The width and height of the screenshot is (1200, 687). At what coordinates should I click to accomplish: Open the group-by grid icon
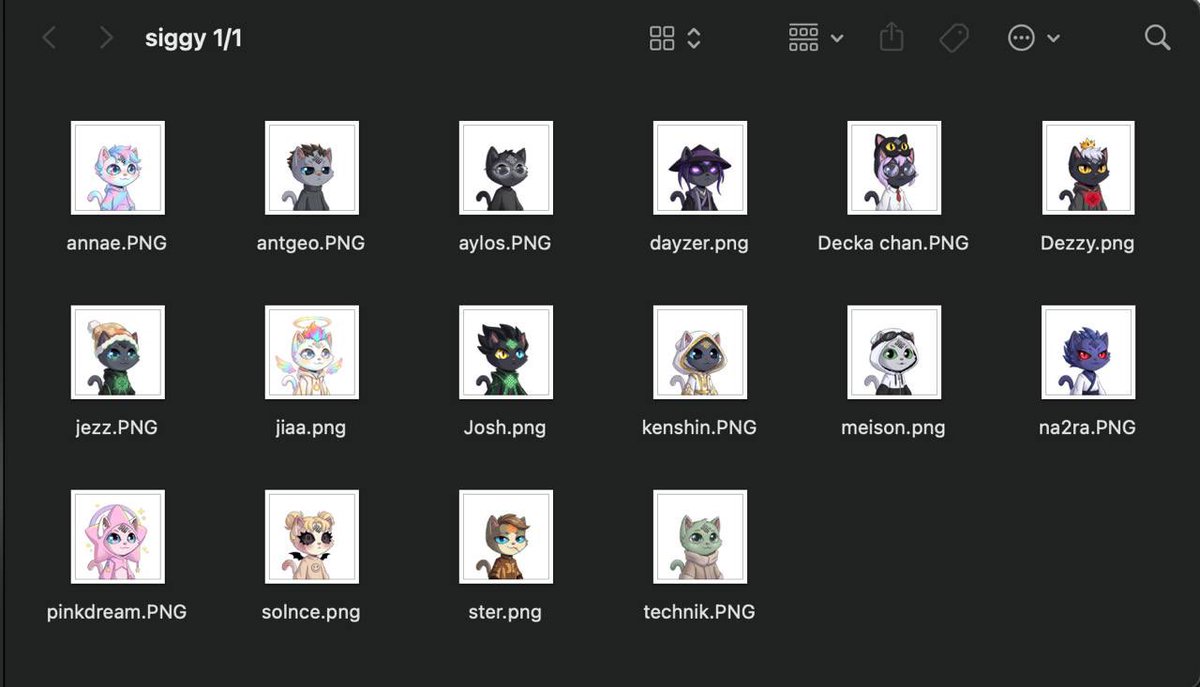tap(803, 39)
